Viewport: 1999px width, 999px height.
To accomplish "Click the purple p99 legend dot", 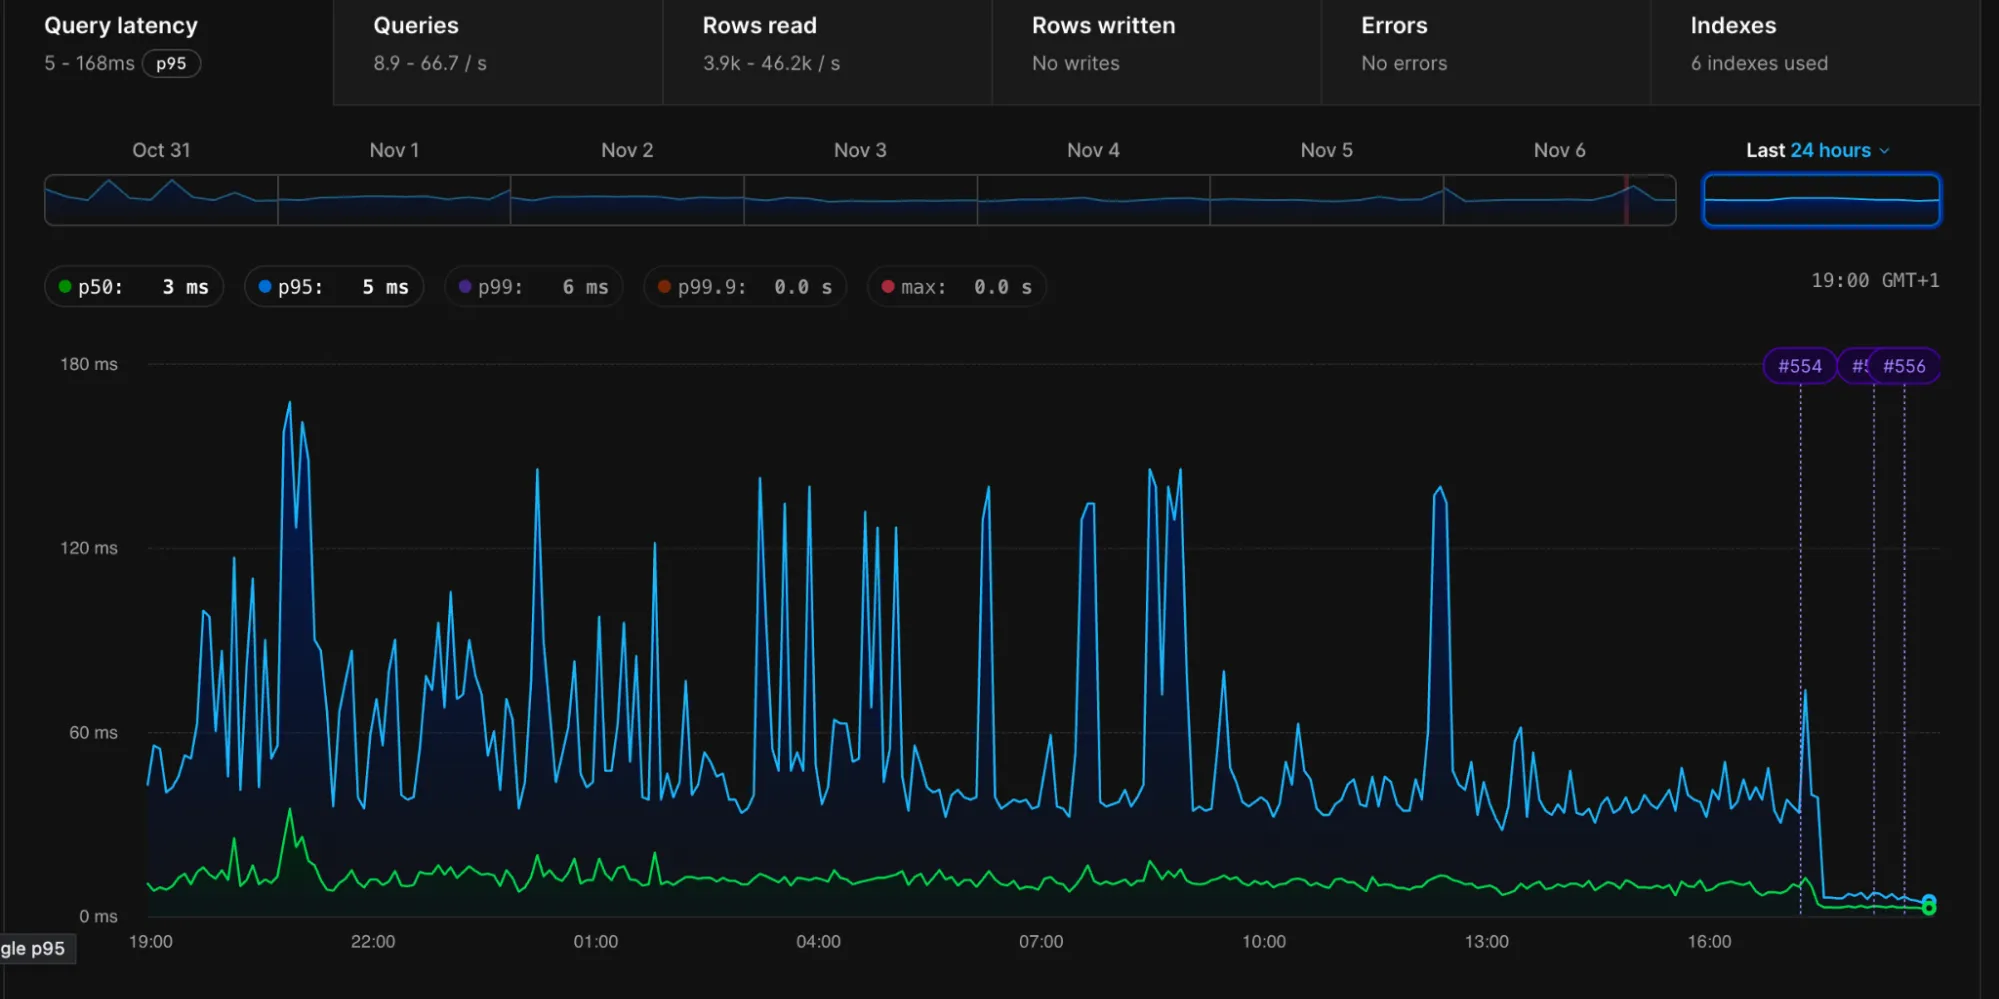I will pos(465,287).
